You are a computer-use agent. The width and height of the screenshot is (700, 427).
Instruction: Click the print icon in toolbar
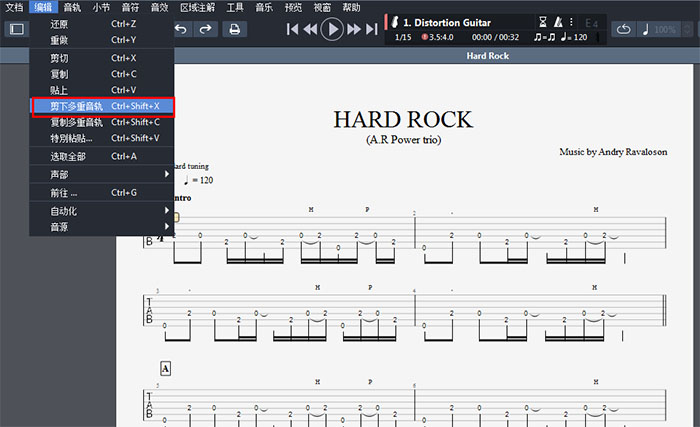tap(235, 29)
